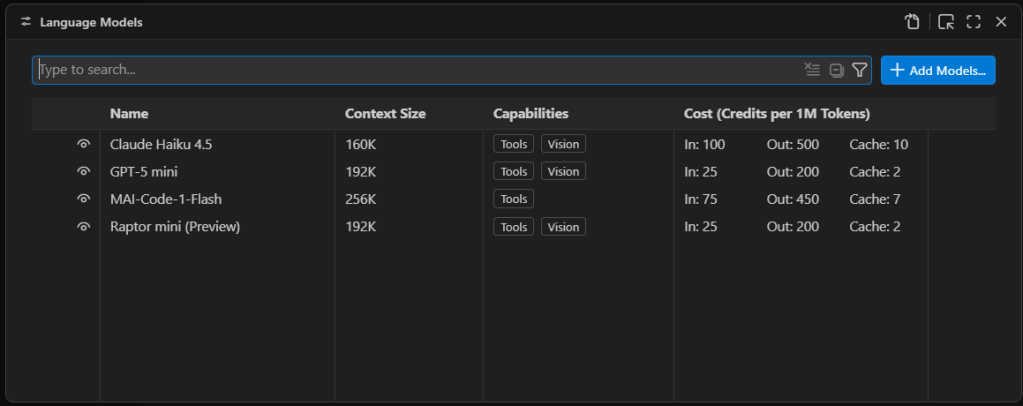Click the Tools tag for Claude Haiku 4.5
1023x406 pixels.
click(513, 144)
